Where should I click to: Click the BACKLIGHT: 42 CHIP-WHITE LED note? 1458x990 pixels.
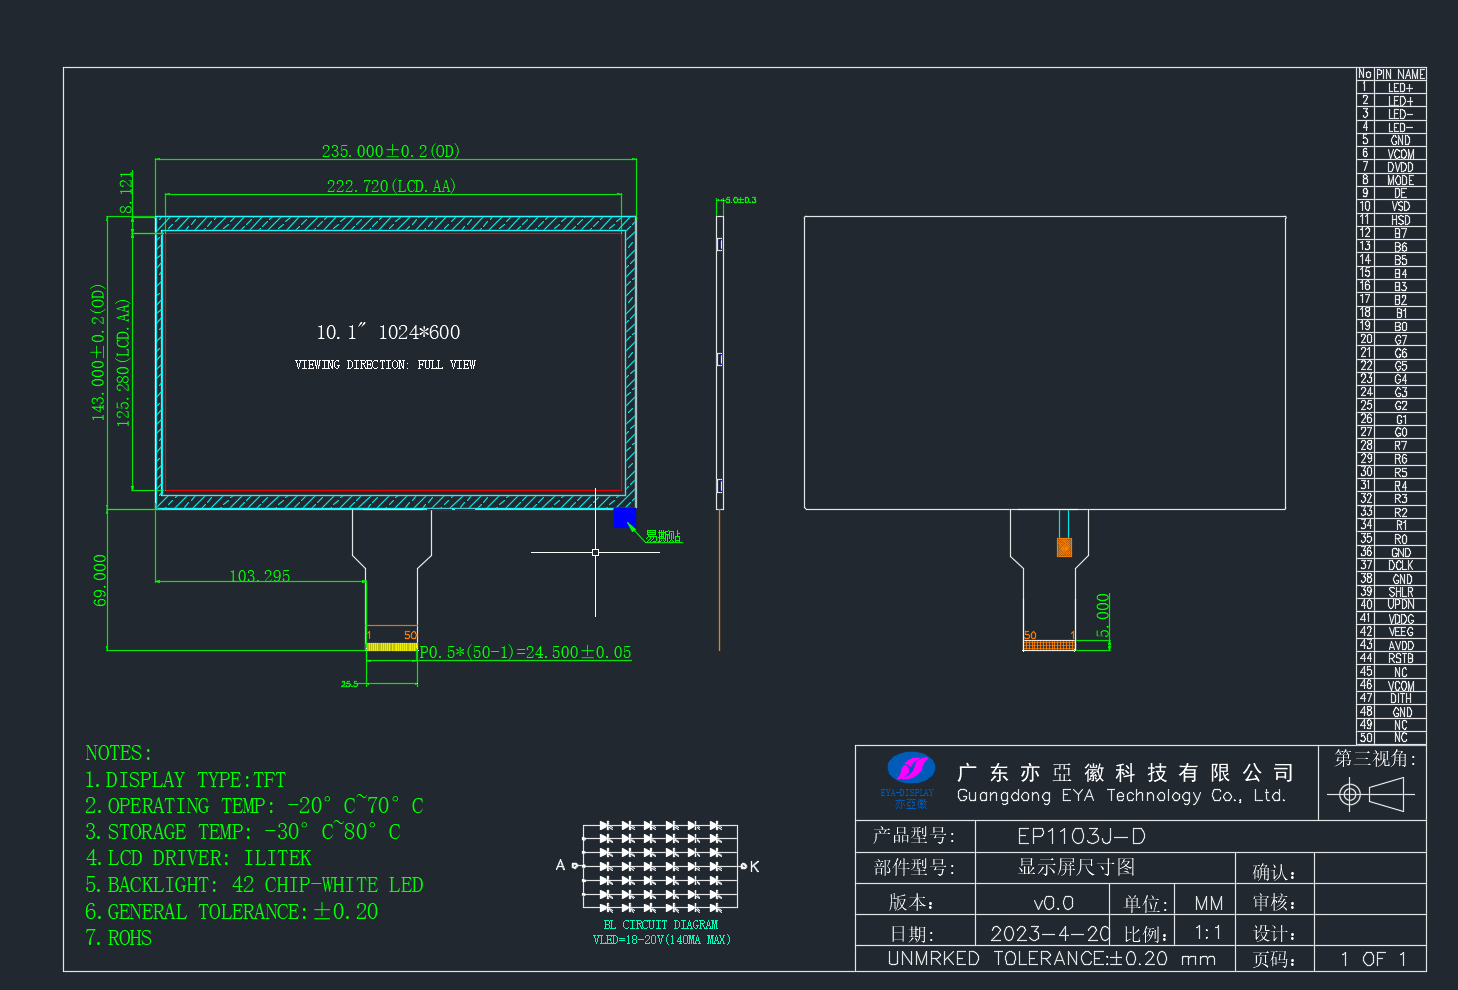pyautogui.click(x=254, y=885)
